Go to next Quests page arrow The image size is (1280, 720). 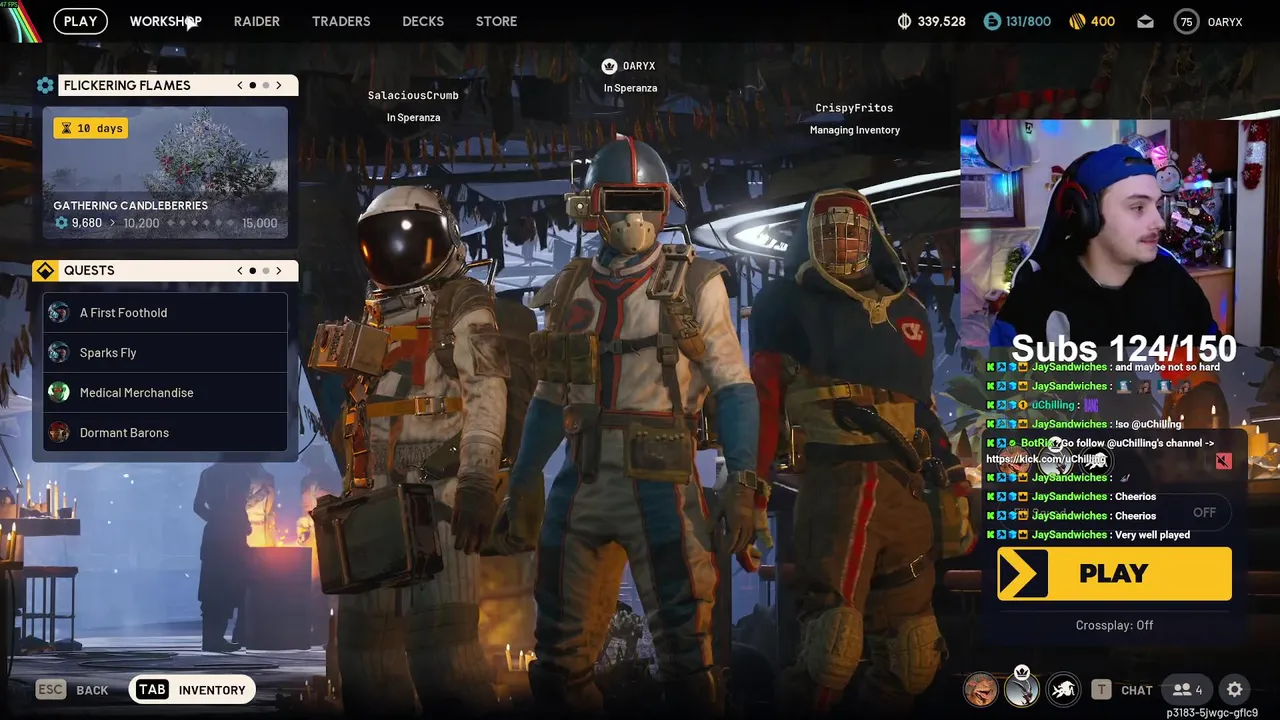[x=279, y=270]
